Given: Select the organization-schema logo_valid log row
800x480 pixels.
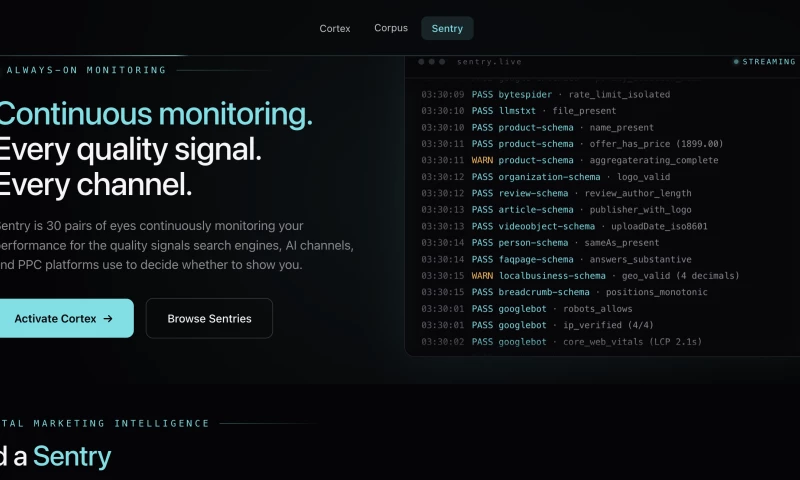Looking at the screenshot, I should 545,177.
